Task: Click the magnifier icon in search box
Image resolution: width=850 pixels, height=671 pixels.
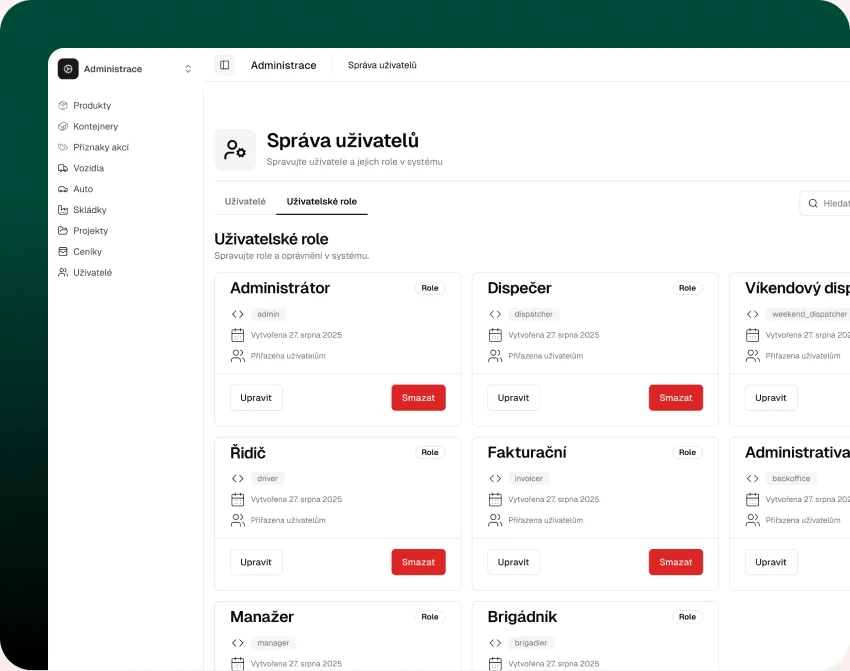Action: point(813,203)
